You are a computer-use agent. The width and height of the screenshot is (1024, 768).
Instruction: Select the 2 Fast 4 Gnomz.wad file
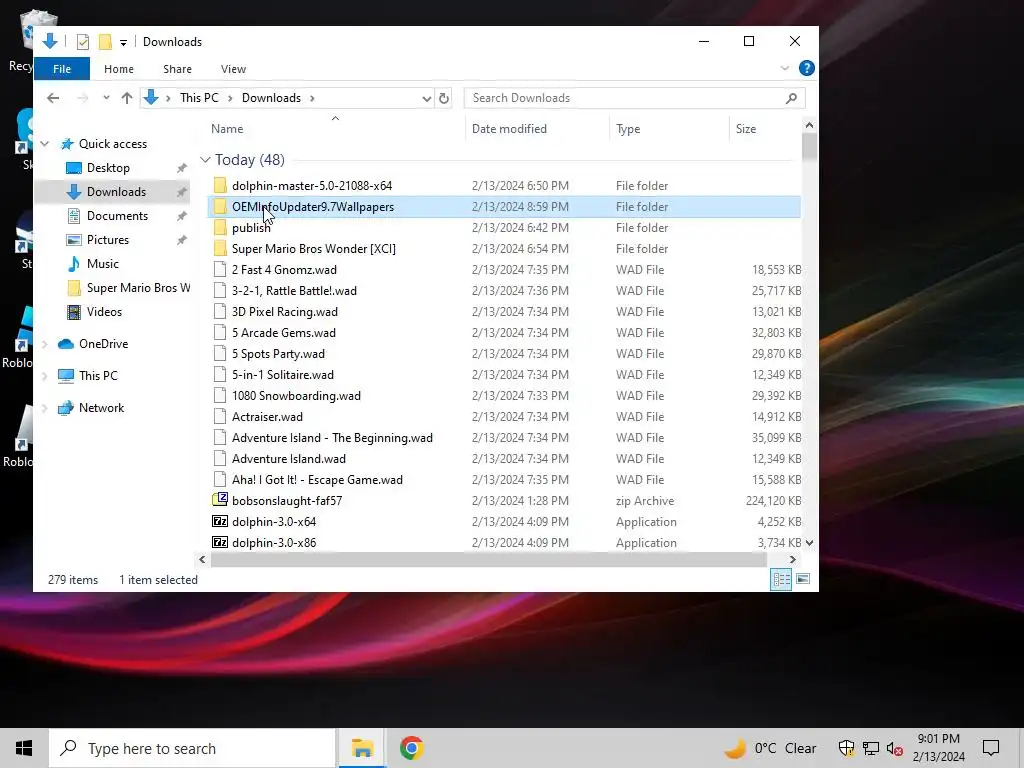(284, 270)
